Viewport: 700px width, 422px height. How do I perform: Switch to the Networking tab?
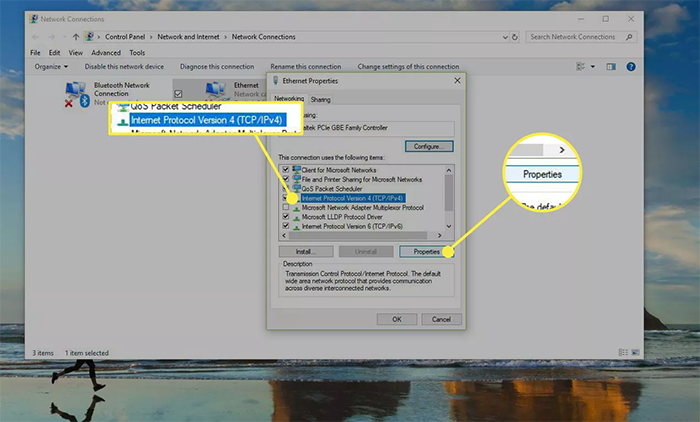click(289, 98)
